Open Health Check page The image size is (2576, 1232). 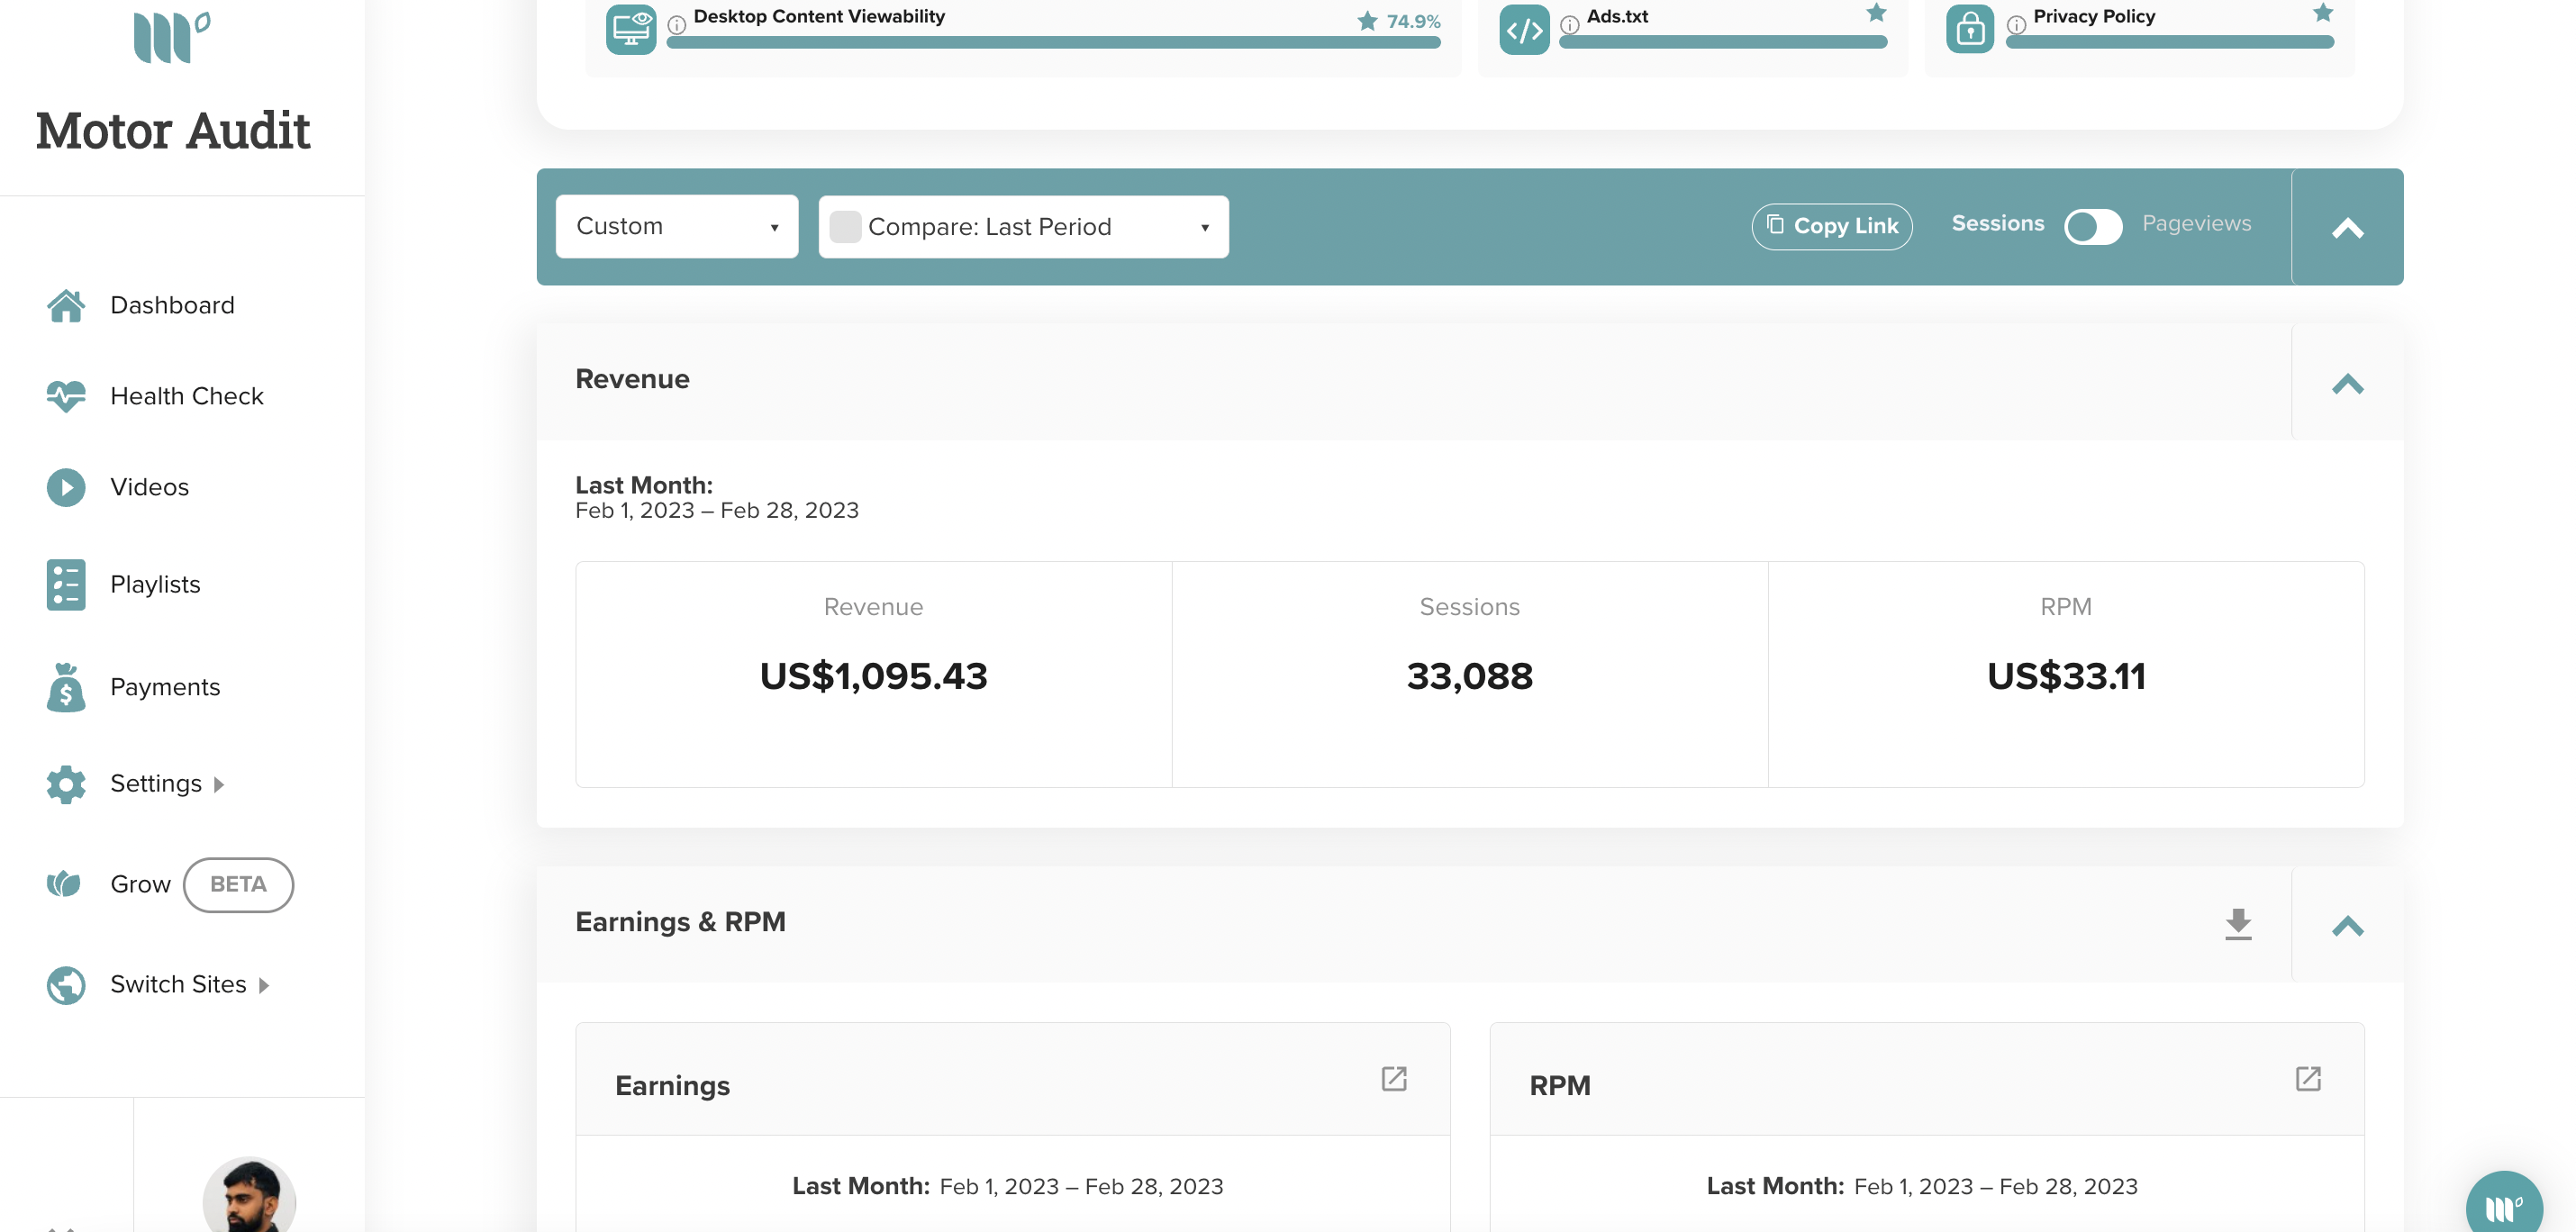187,396
